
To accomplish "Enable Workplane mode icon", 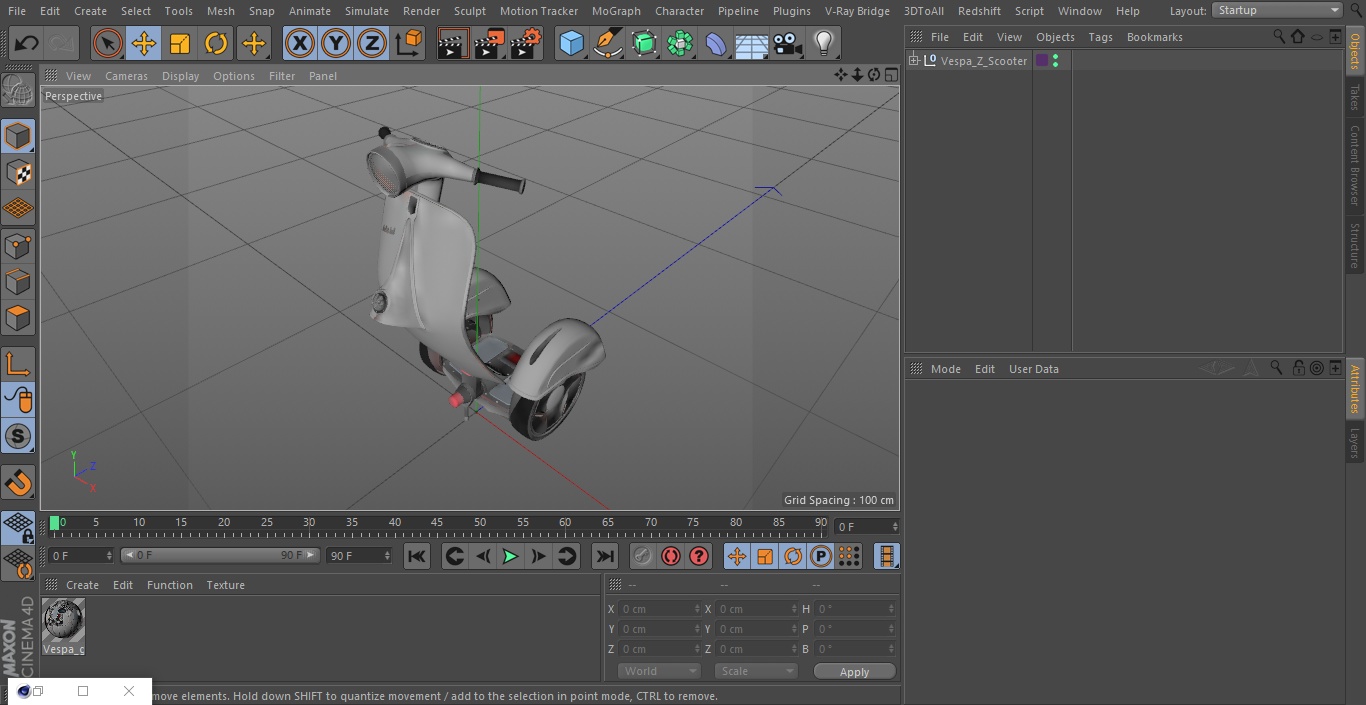I will tap(18, 209).
